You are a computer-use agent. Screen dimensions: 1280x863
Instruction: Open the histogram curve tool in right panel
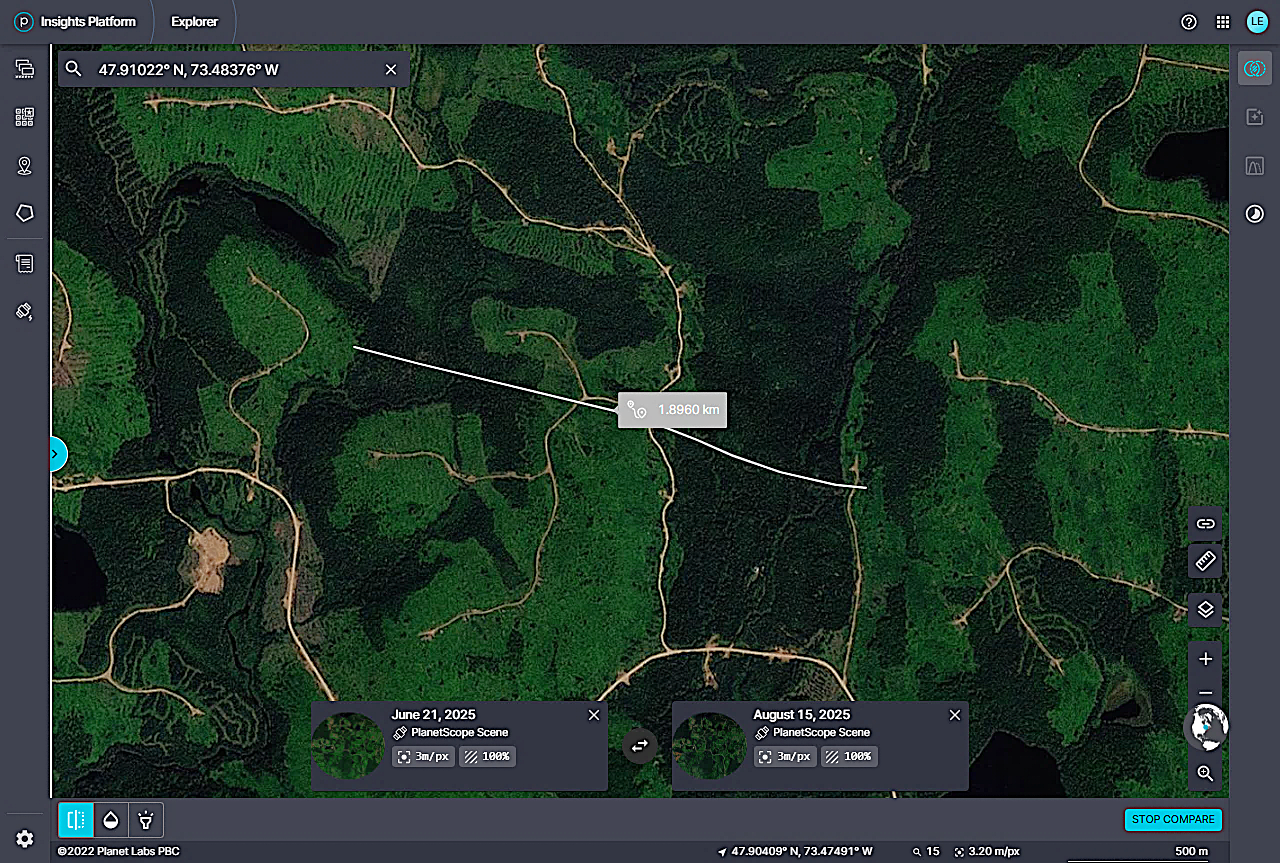click(1254, 166)
